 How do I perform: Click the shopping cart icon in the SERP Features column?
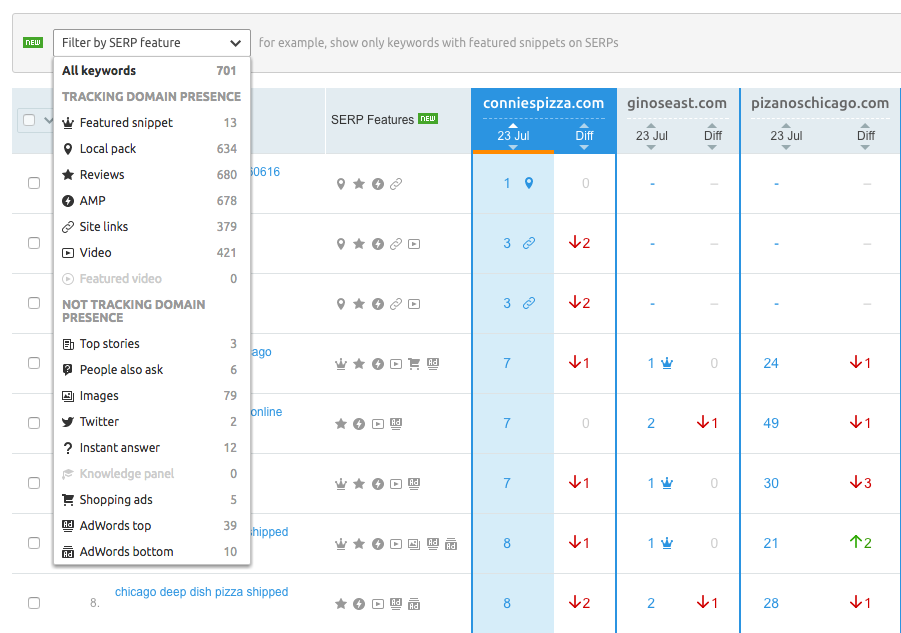414,364
